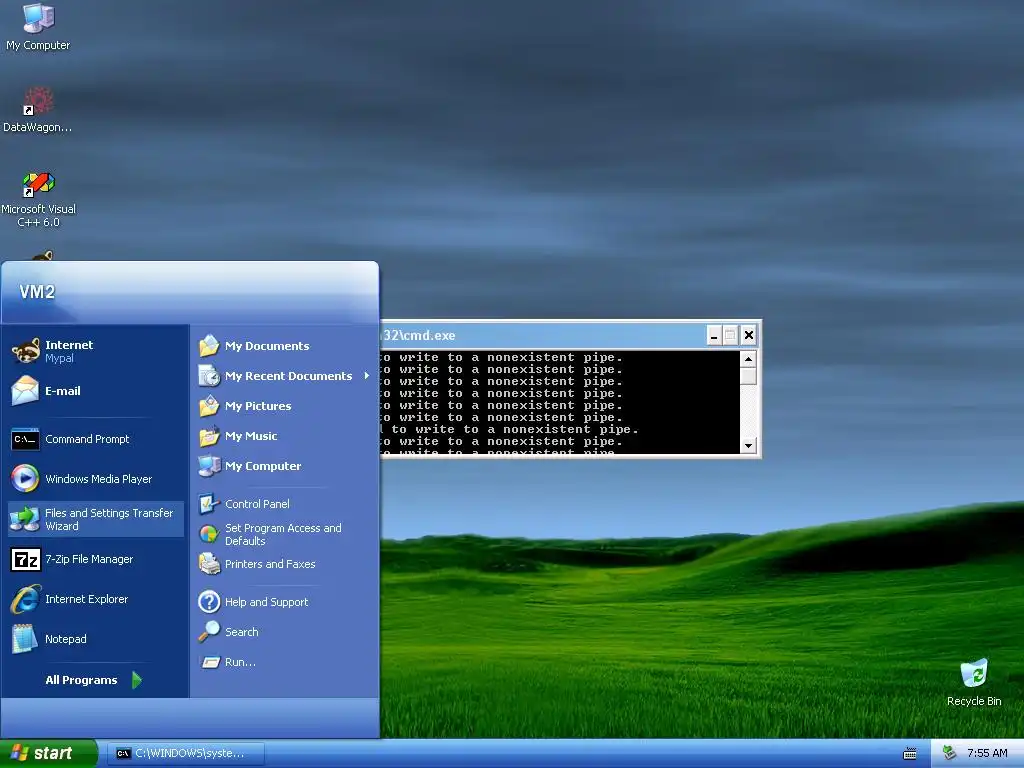Click the VM2 user name header
Screen dimensions: 1024x768
click(x=37, y=291)
